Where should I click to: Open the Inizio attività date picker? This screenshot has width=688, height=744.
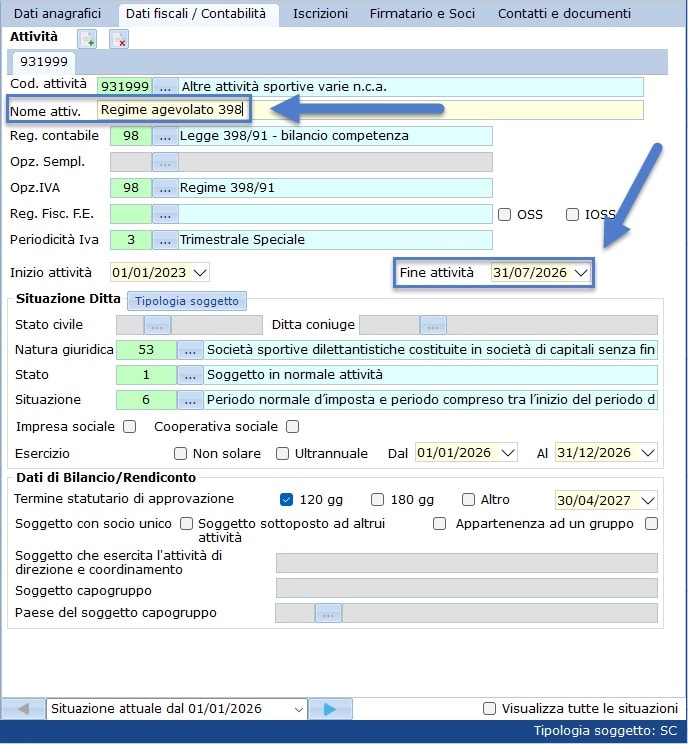click(x=200, y=273)
